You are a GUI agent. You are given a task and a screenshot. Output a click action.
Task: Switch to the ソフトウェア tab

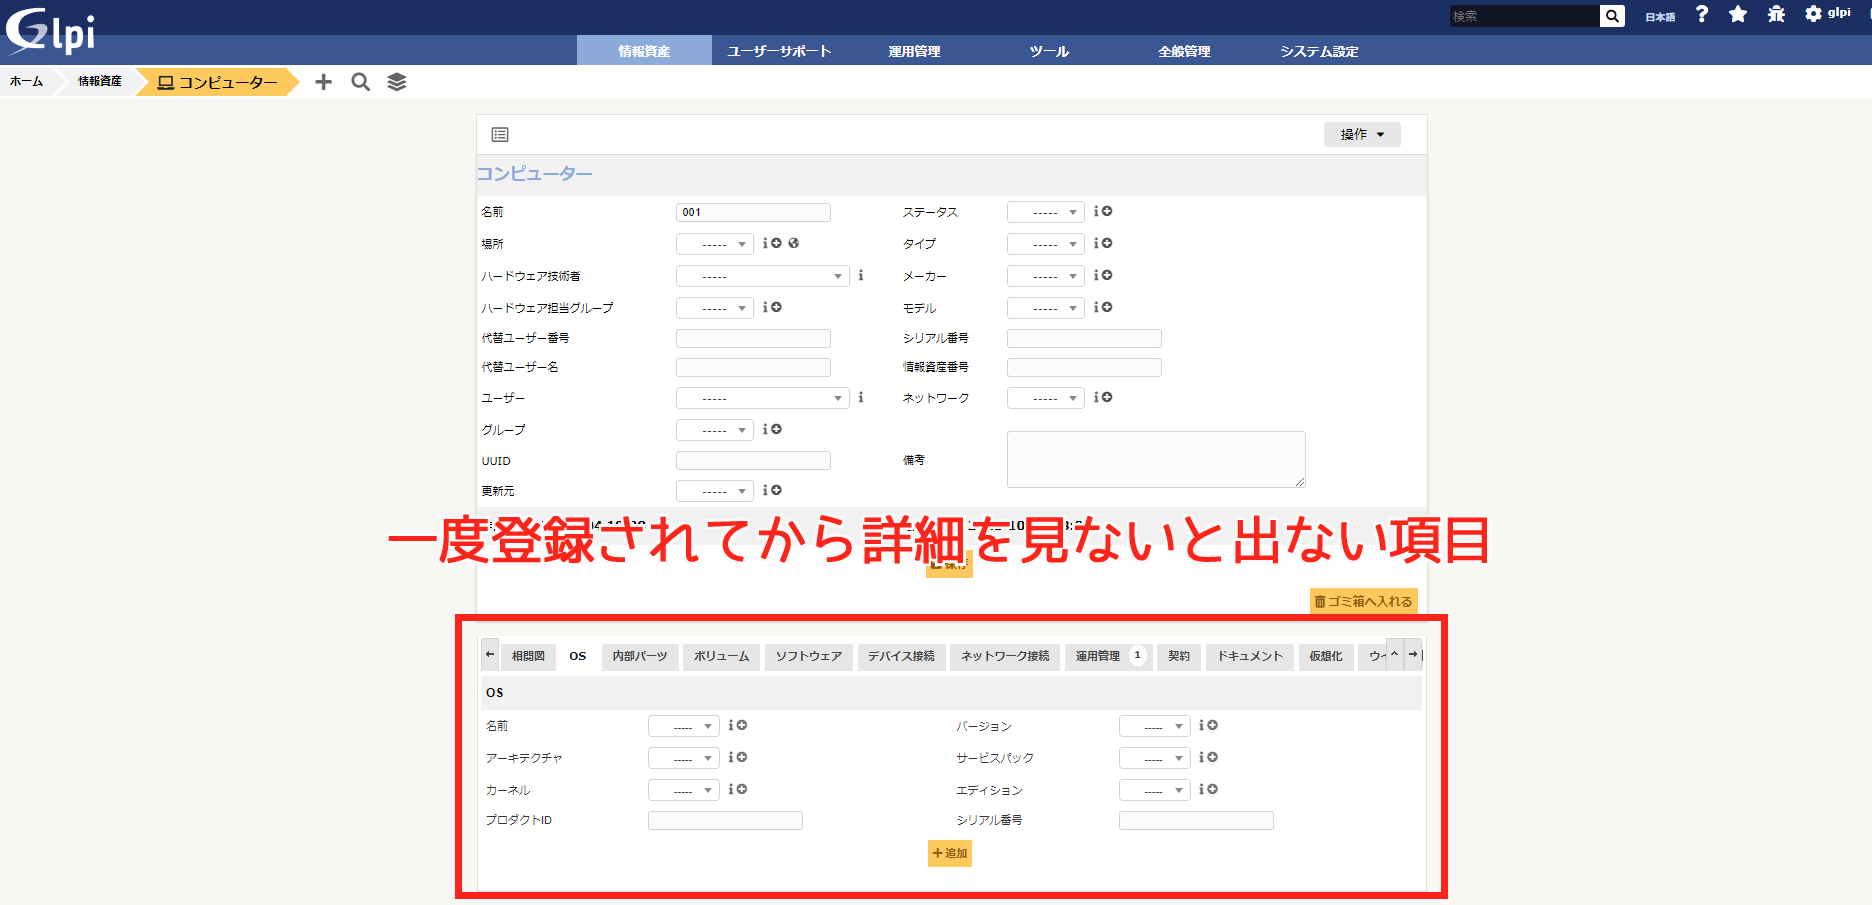pos(808,656)
